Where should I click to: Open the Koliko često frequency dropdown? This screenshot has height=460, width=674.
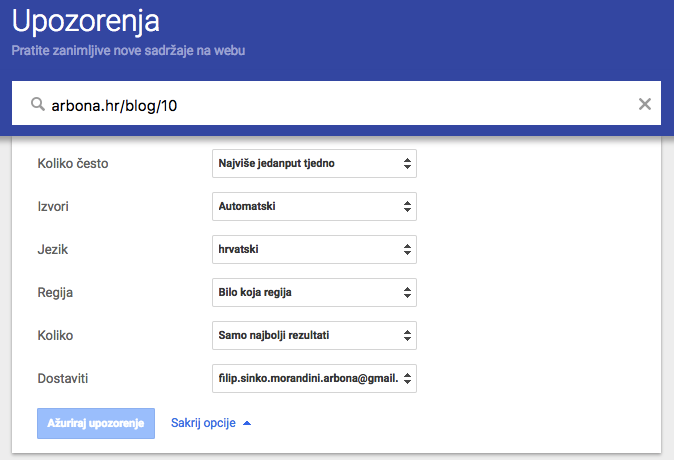tap(314, 163)
